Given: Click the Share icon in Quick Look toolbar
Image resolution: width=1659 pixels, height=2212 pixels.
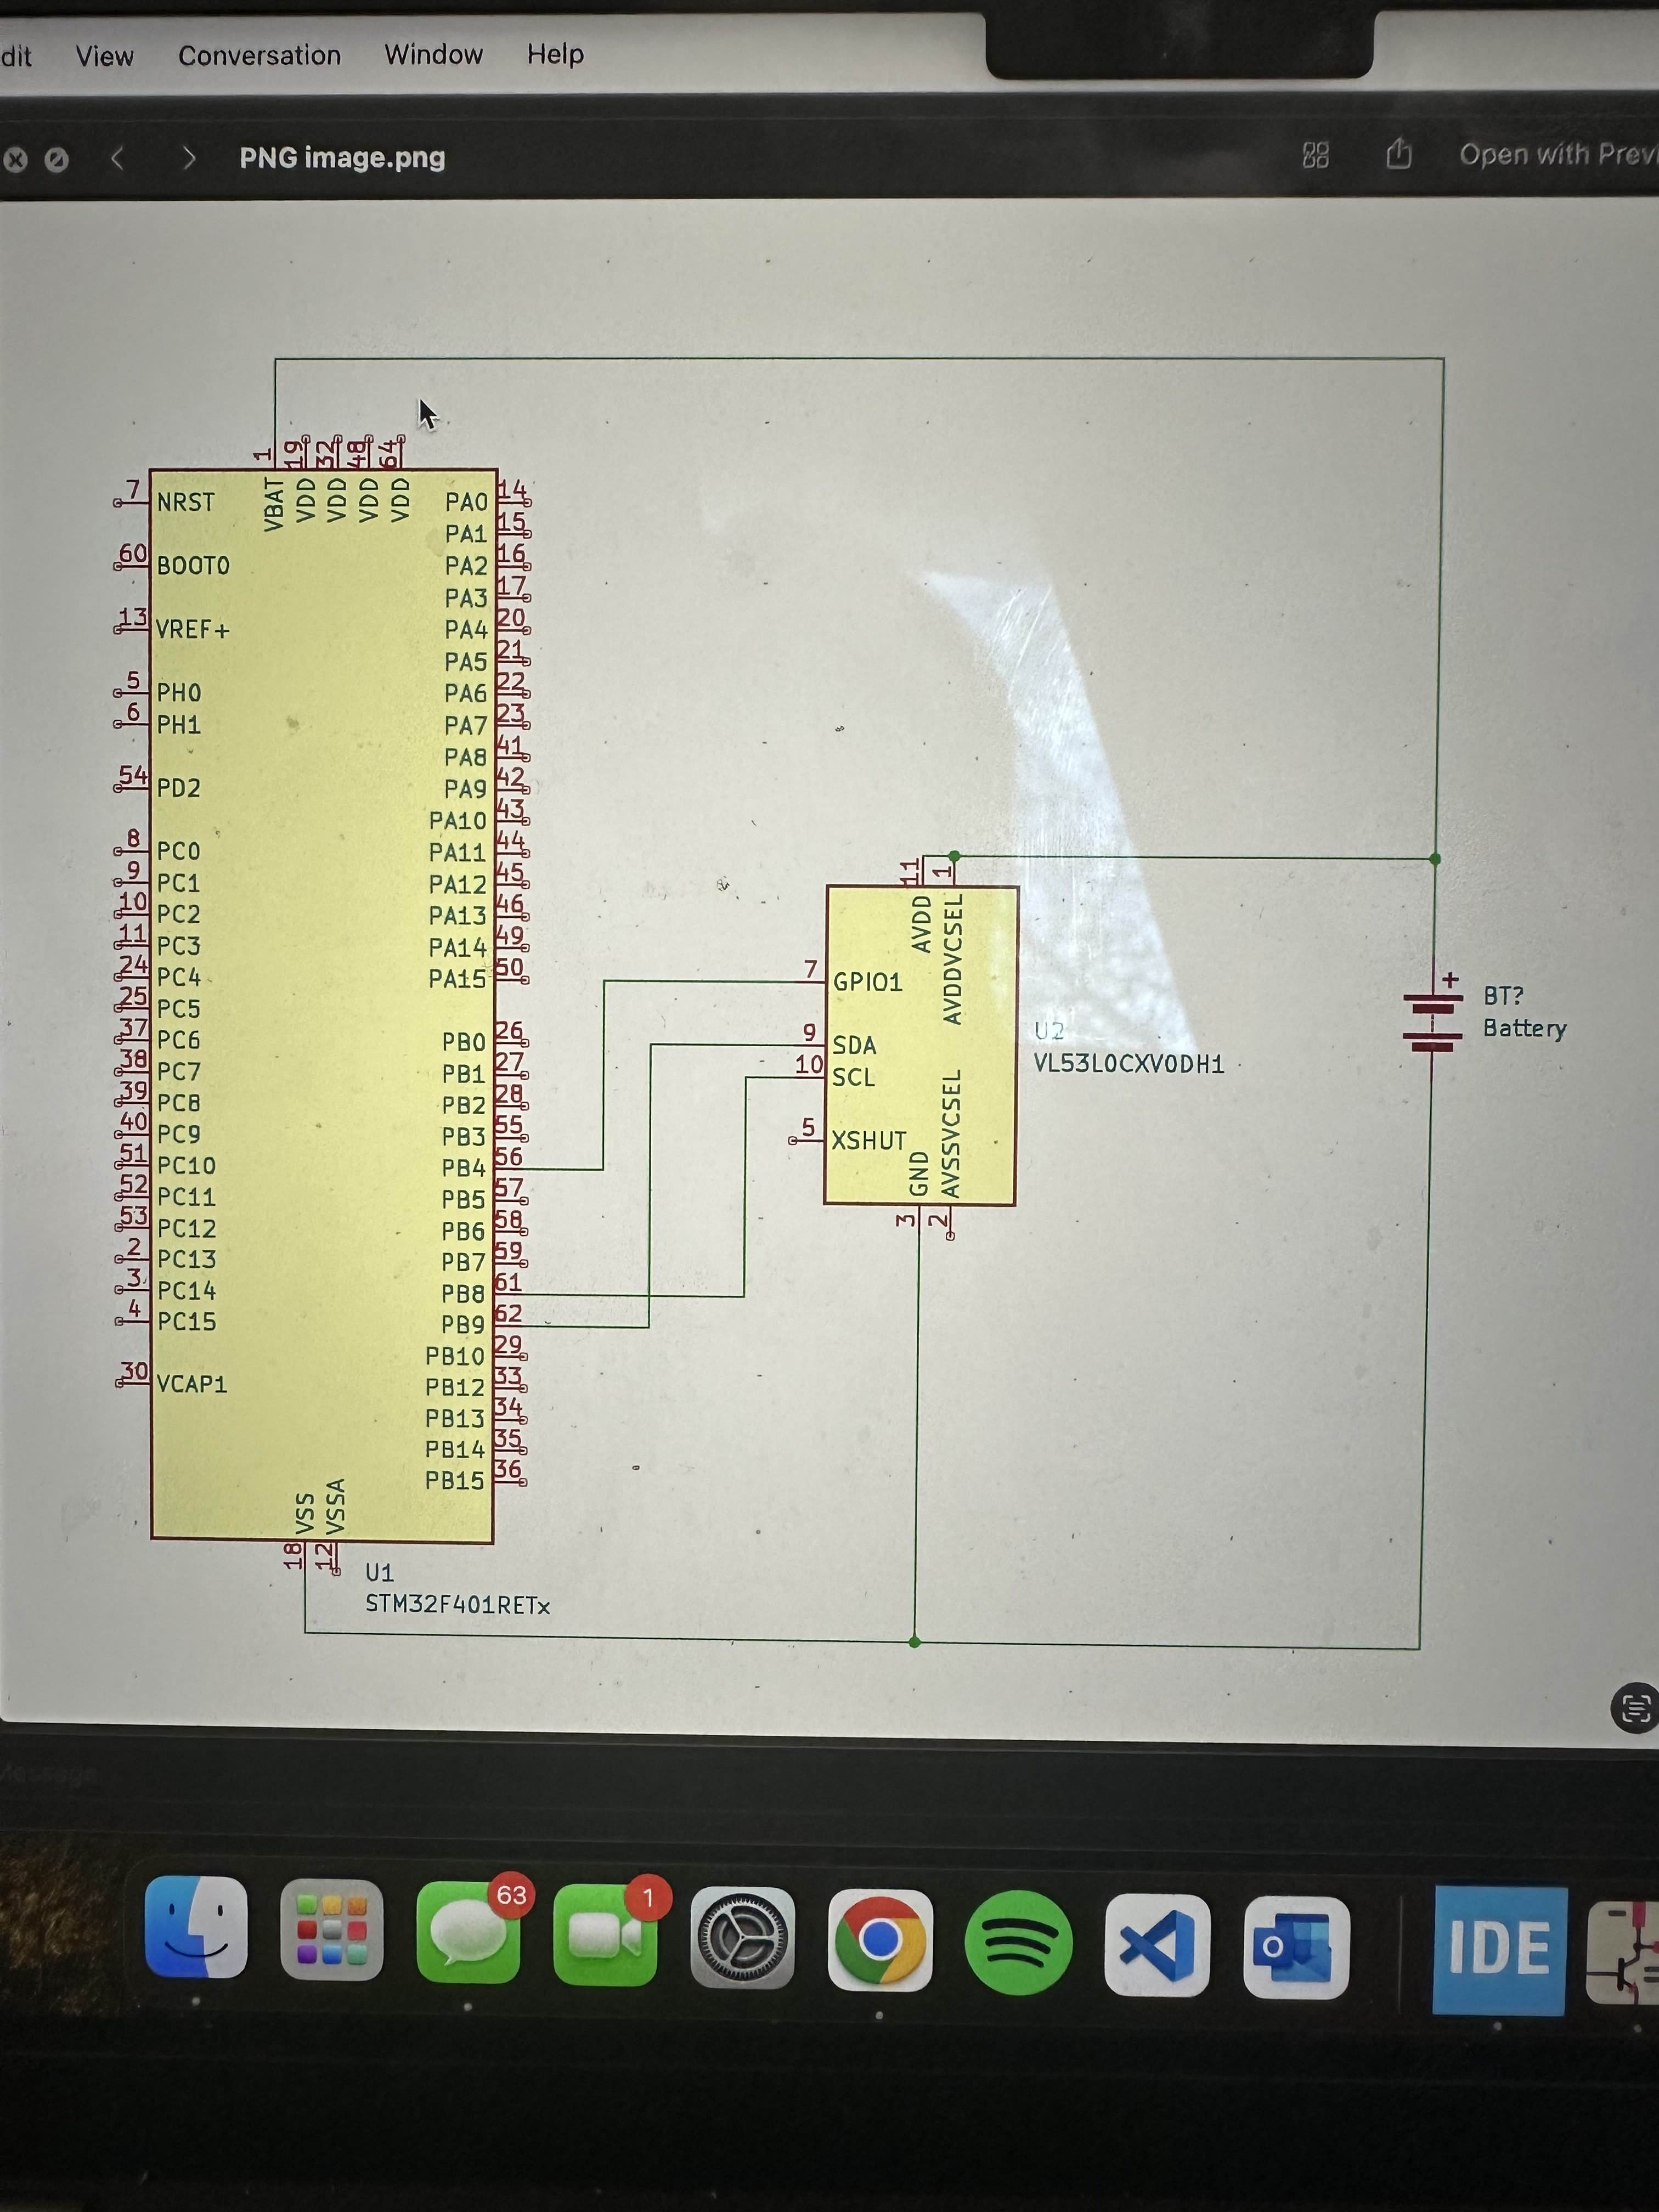Looking at the screenshot, I should 1399,154.
